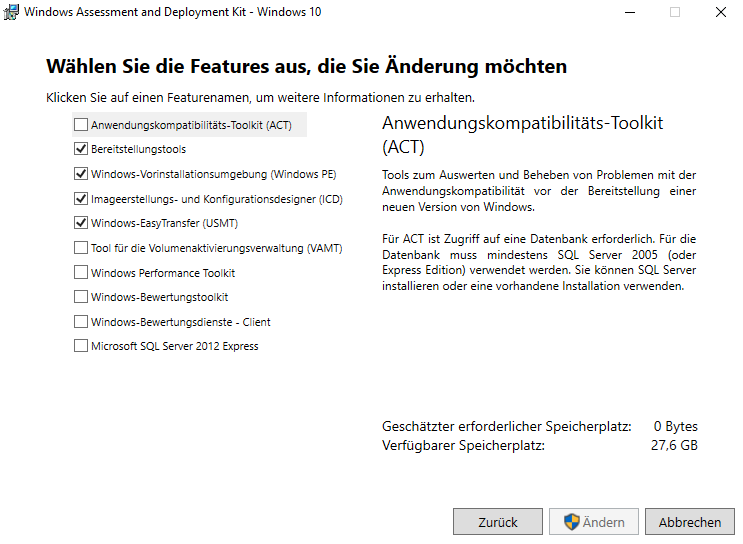Enable Tool für die Volumenaktivierungsverwaltung (VAMT) checkbox
Screen dimensions: 743x544
[81, 248]
